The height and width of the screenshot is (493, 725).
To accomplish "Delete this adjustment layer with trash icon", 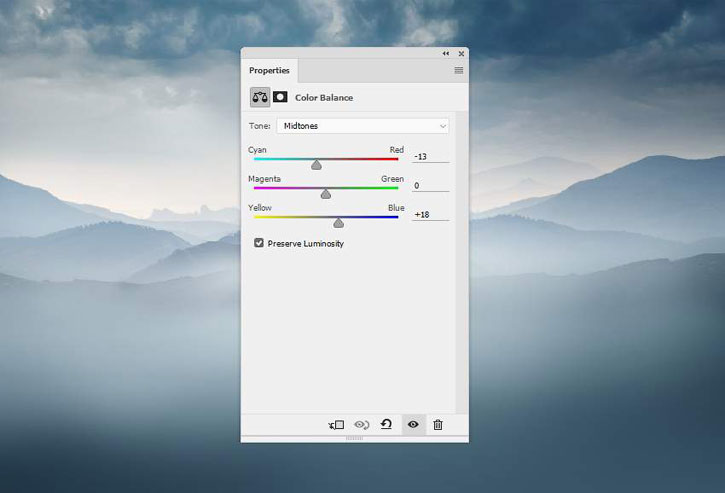I will 438,425.
